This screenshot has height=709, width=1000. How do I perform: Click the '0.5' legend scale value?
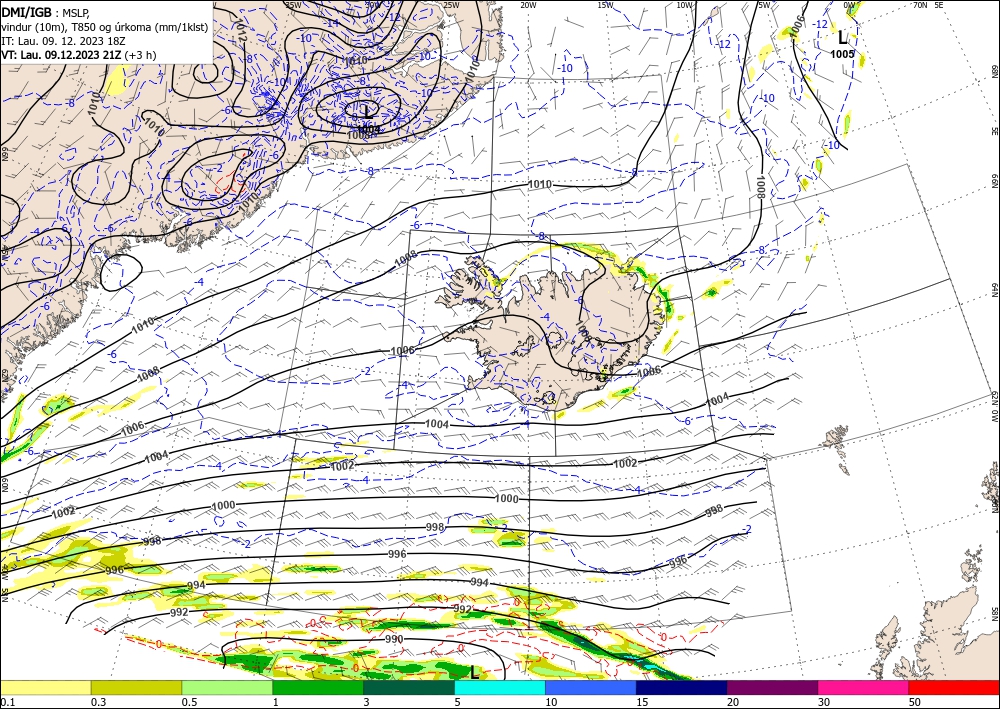188,702
